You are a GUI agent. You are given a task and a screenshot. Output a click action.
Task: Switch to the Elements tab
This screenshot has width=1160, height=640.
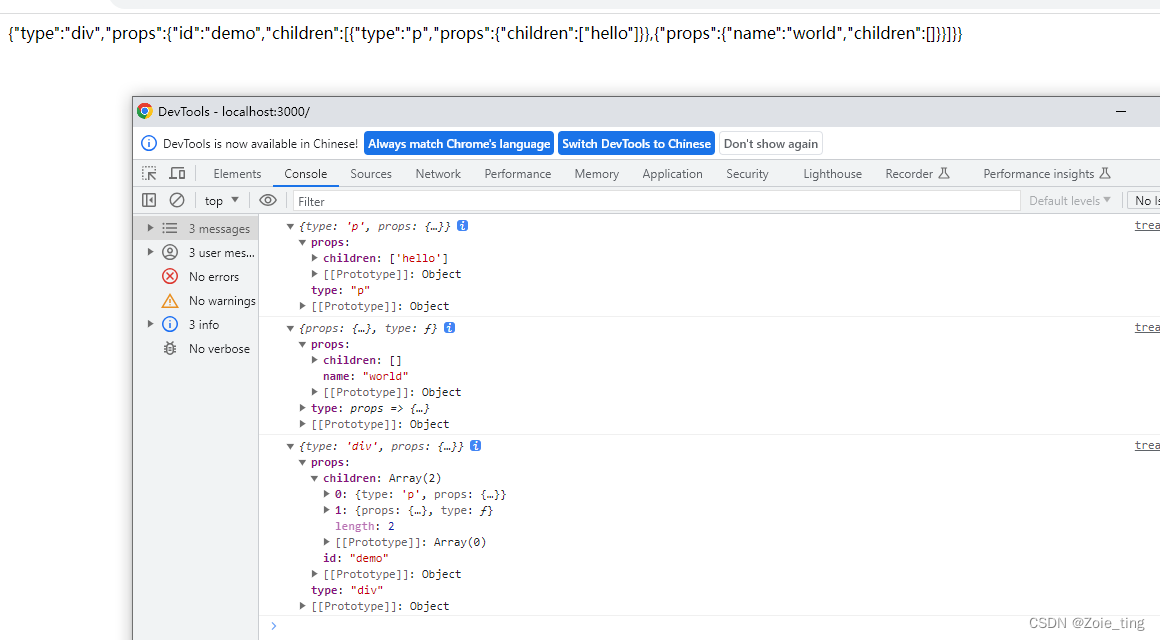[x=237, y=173]
